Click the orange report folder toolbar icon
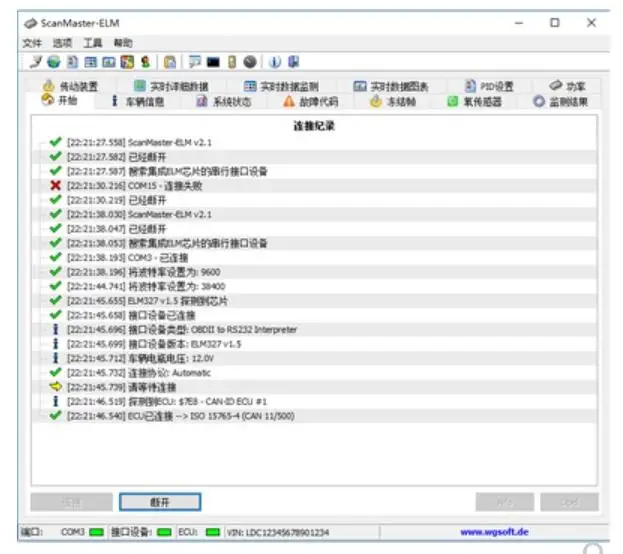This screenshot has height=554, width=623. click(170, 62)
